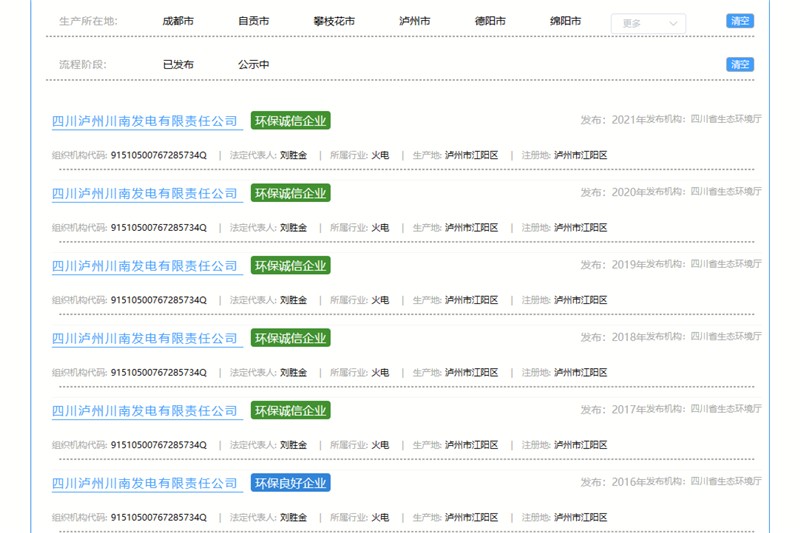Open the 2017 company record link
The height and width of the screenshot is (533, 800).
click(145, 411)
